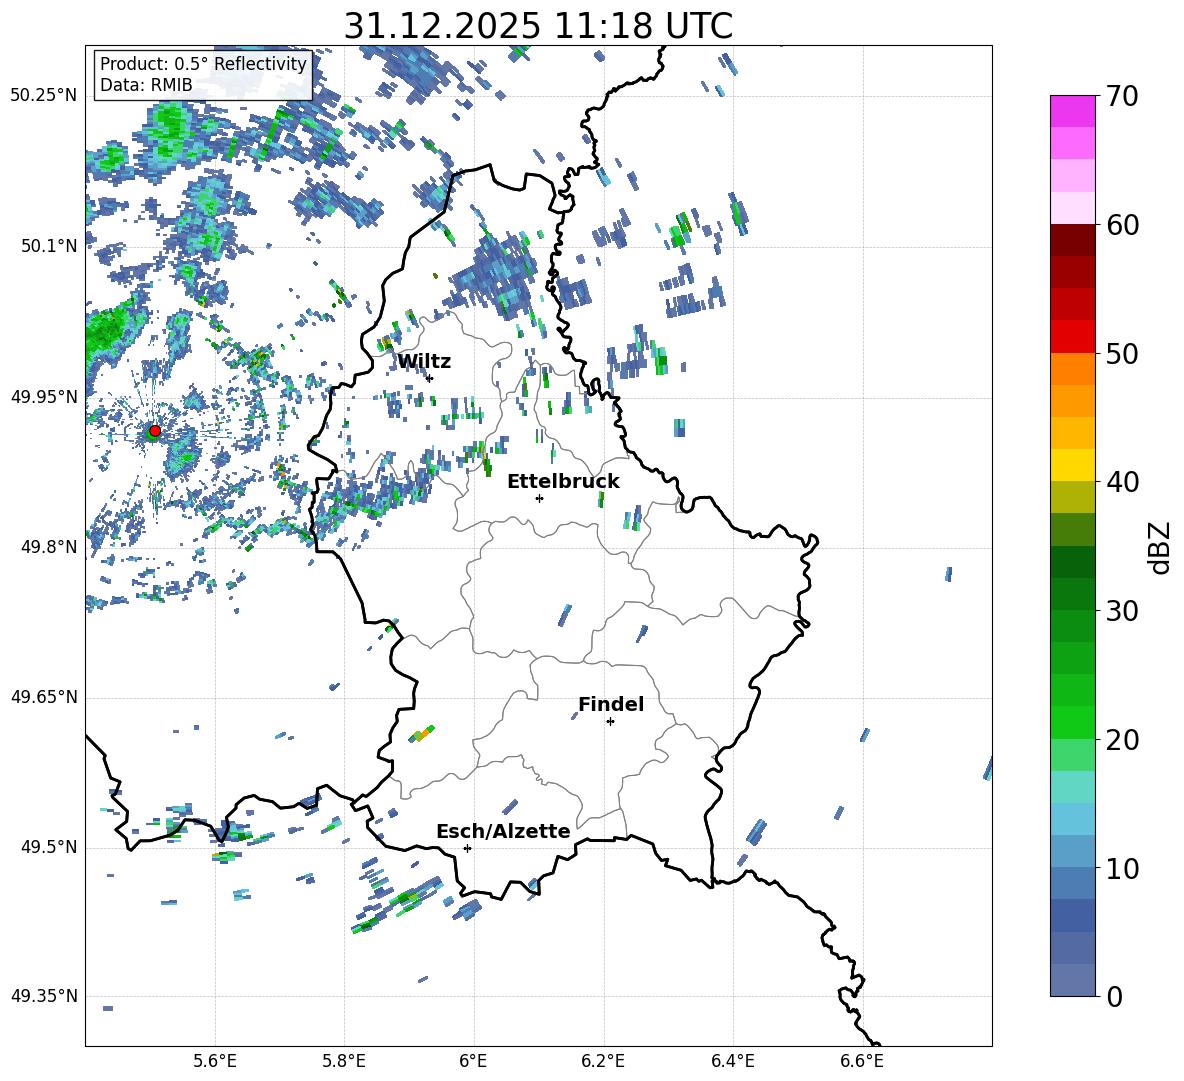Click the 49.5°N latitude label
This screenshot has height=1081, width=1184.
[x=50, y=847]
